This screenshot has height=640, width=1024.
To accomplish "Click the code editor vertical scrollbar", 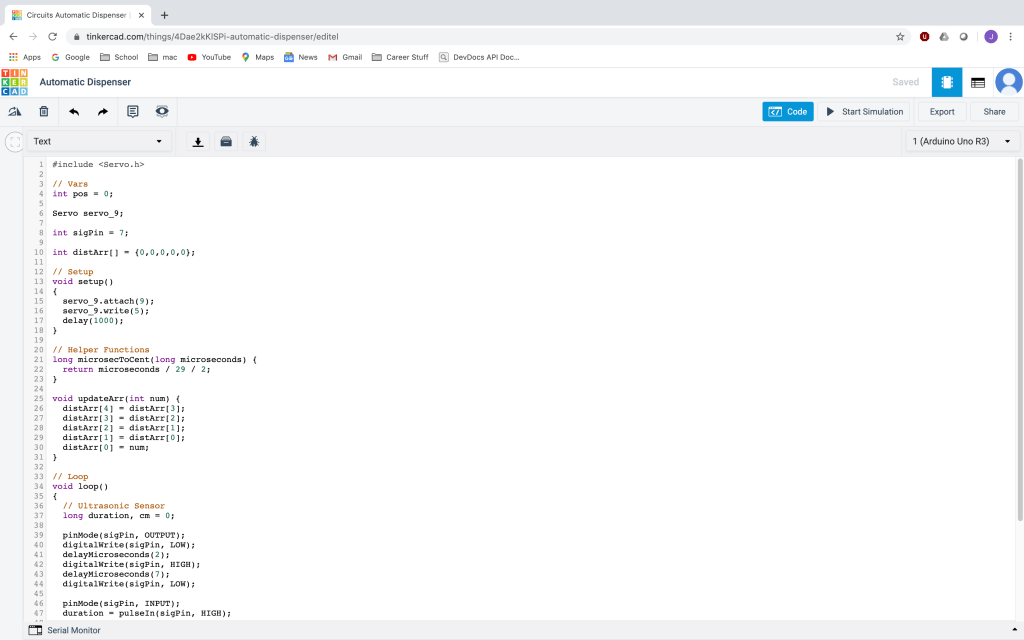I will pos(1019,340).
